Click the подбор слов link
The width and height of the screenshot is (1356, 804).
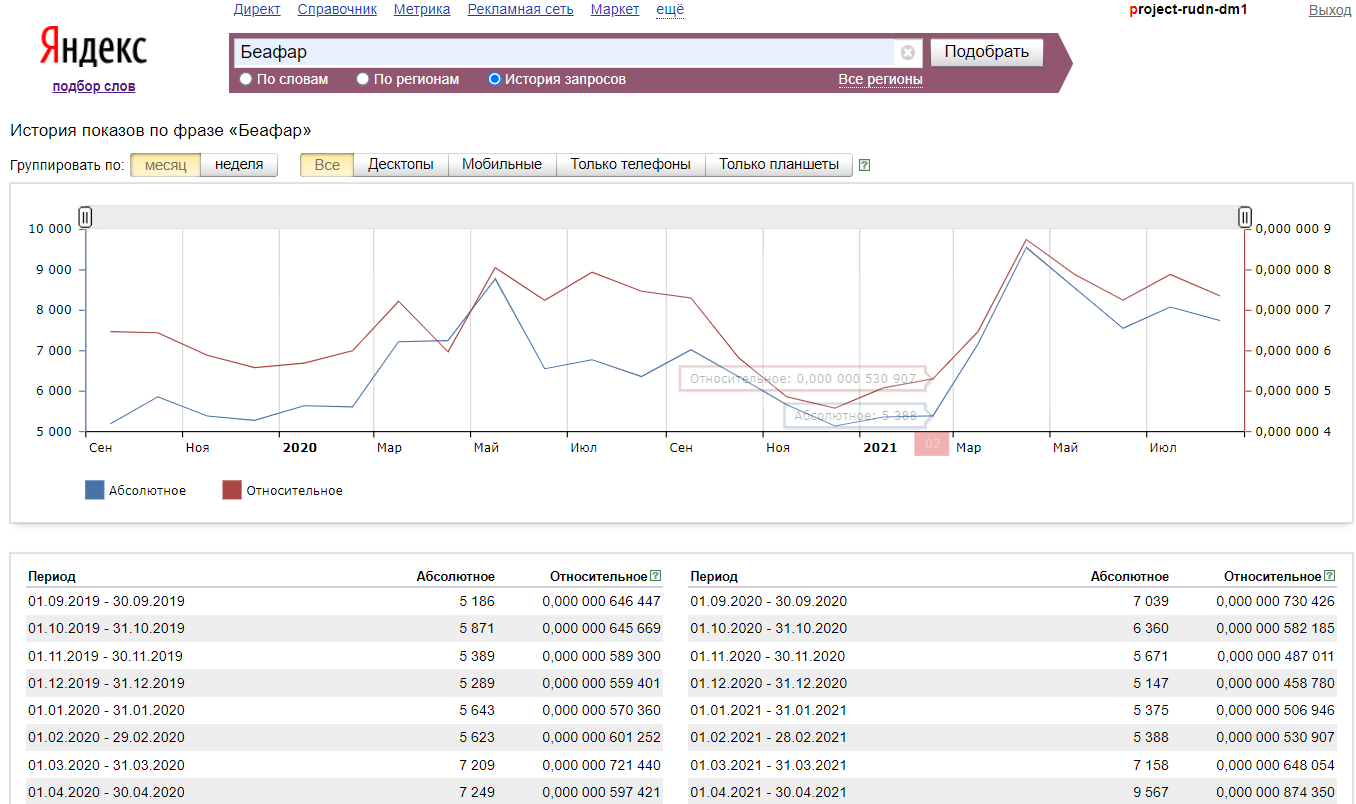(94, 86)
